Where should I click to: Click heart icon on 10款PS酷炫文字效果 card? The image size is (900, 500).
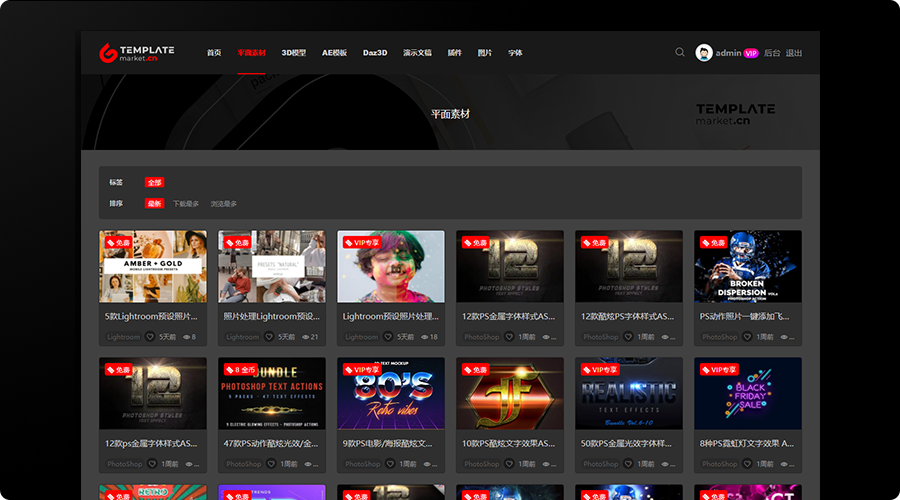pyautogui.click(x=509, y=464)
